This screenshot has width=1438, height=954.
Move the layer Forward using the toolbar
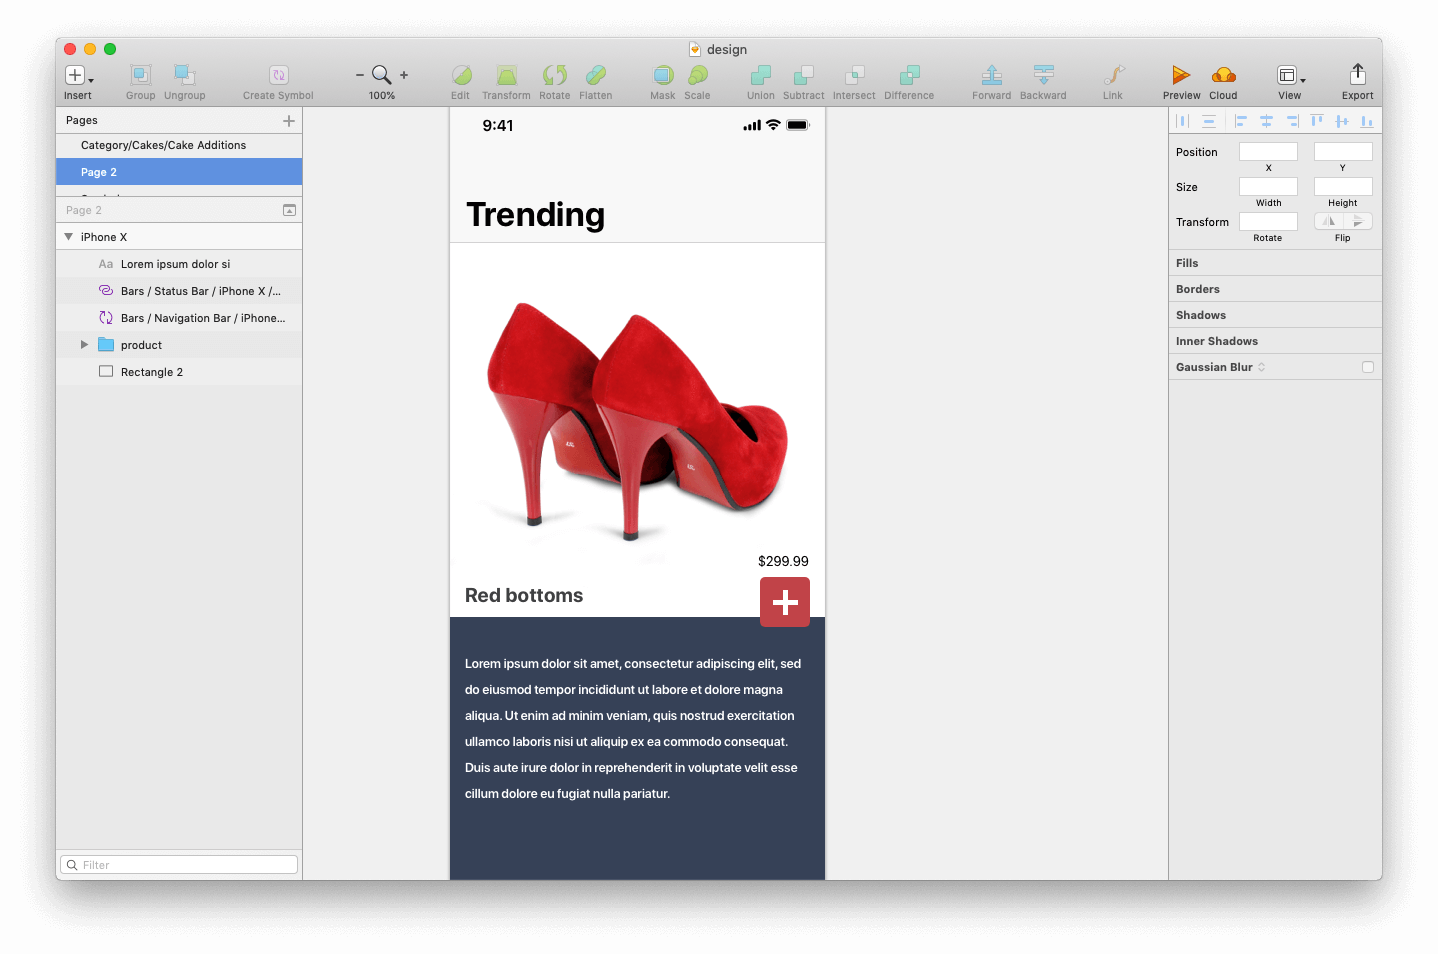tap(991, 75)
